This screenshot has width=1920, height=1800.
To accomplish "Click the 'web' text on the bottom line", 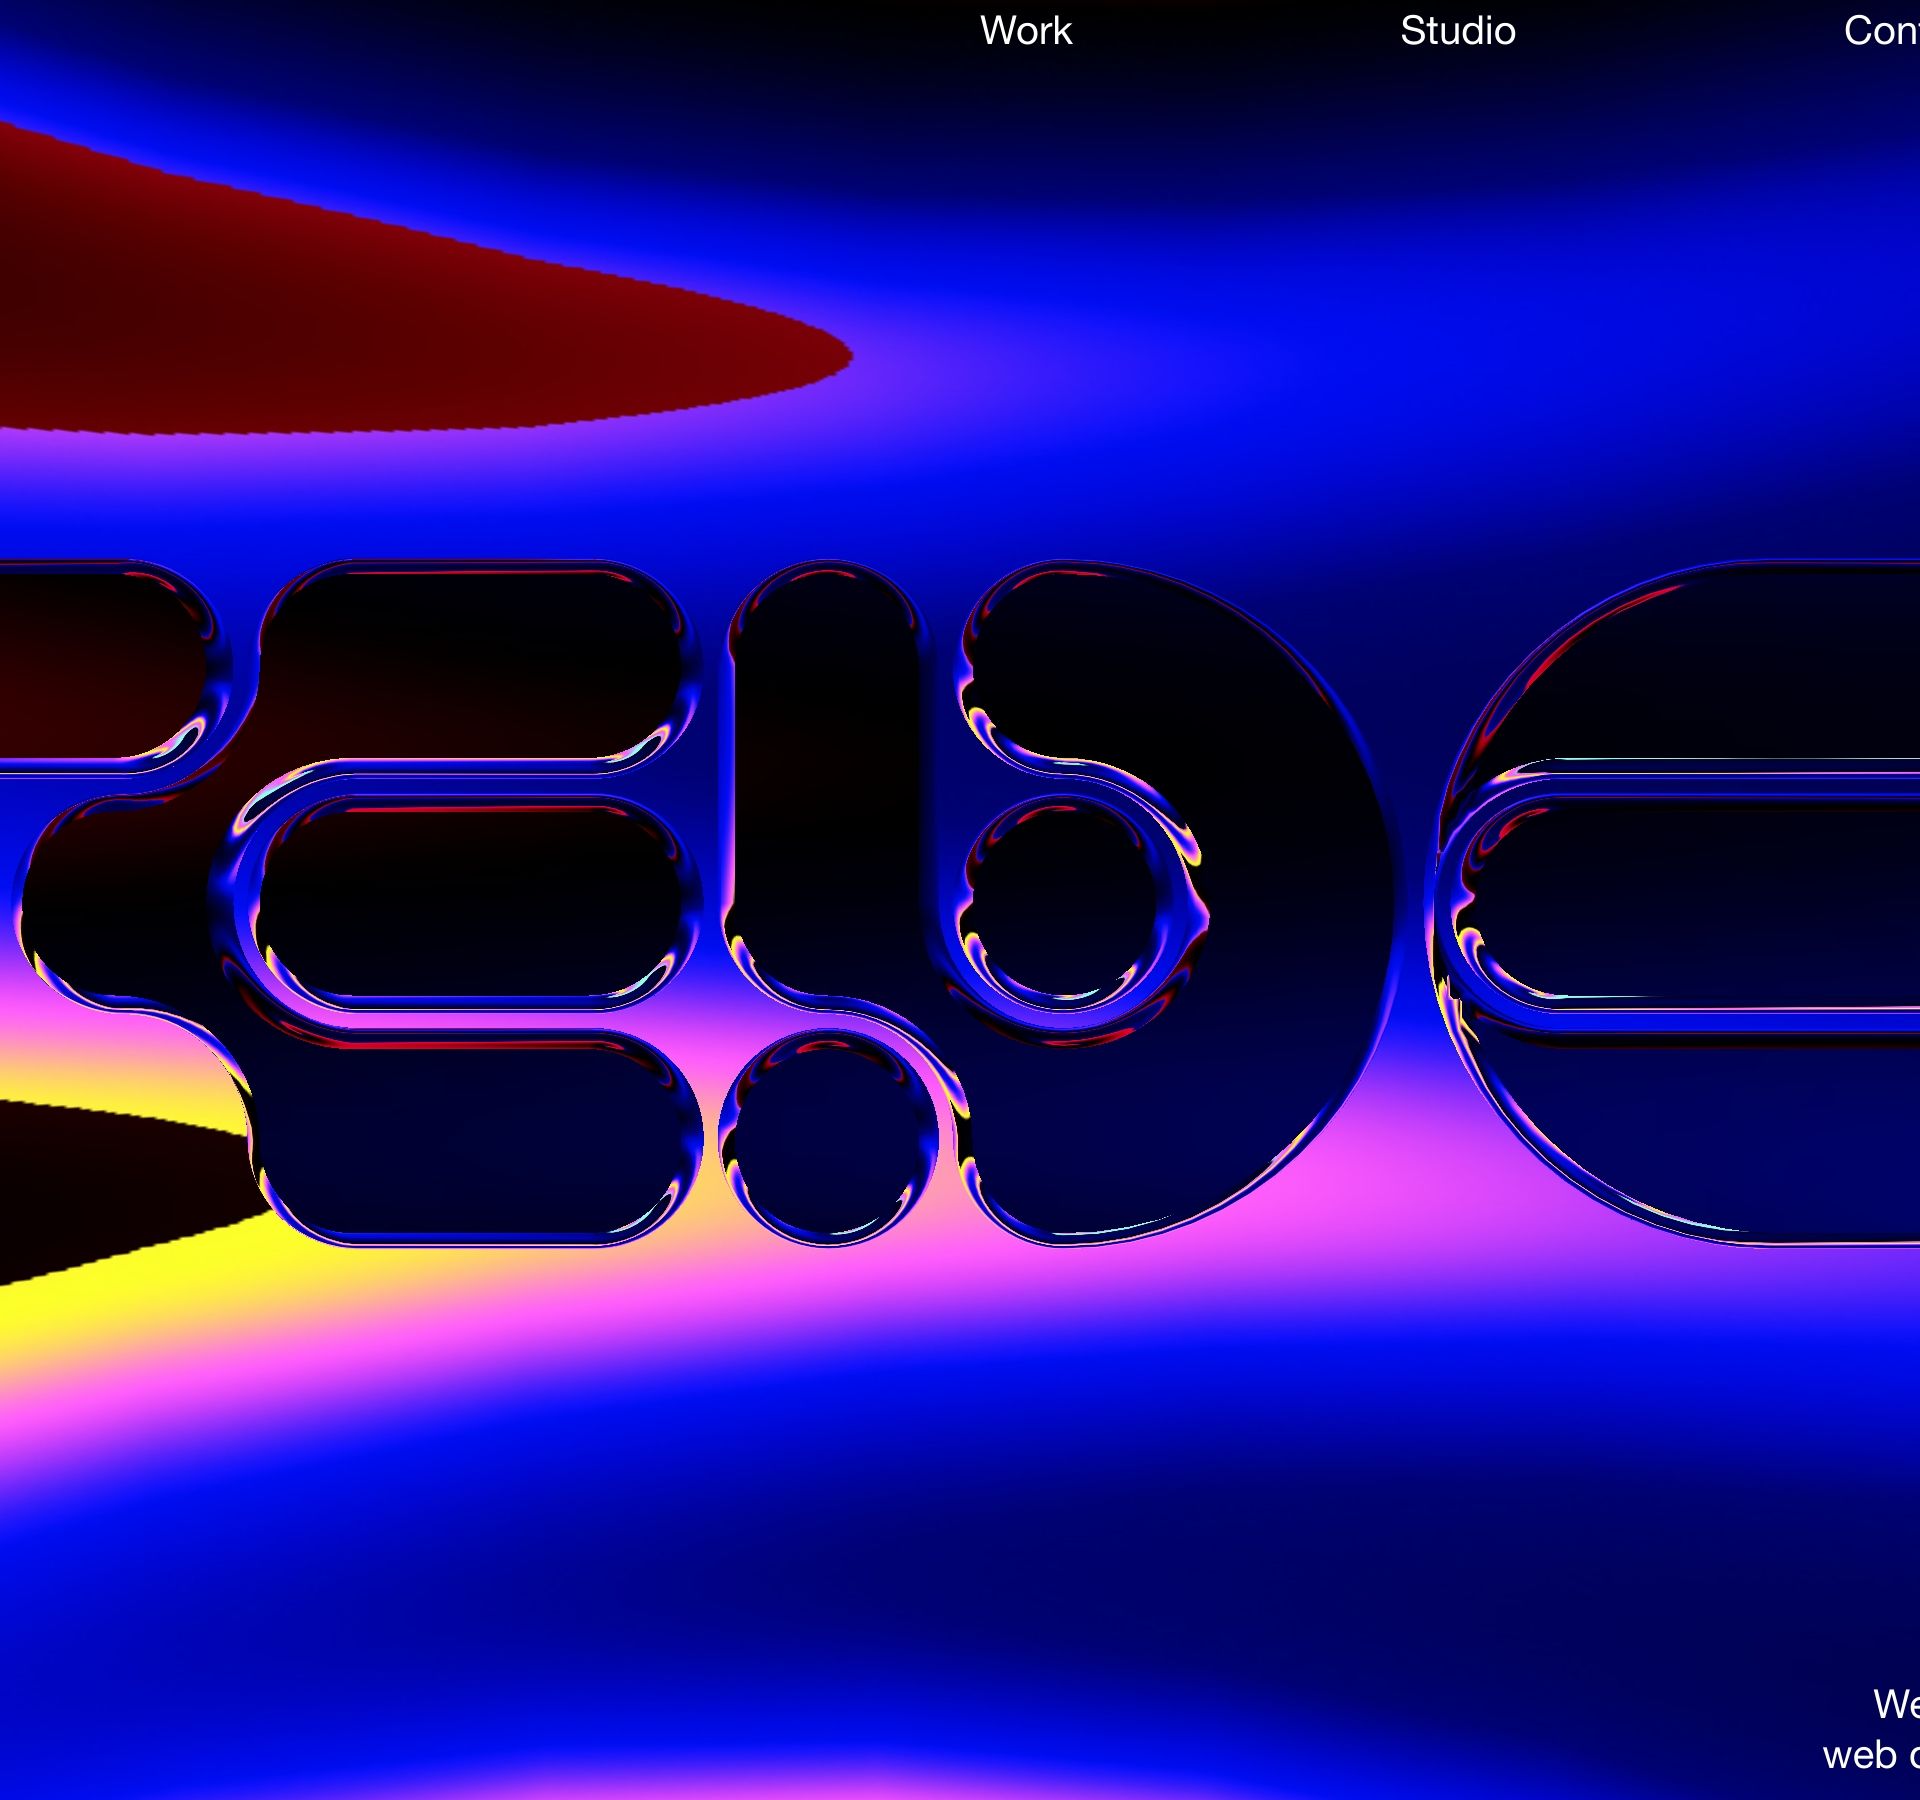I will [x=1859, y=1755].
